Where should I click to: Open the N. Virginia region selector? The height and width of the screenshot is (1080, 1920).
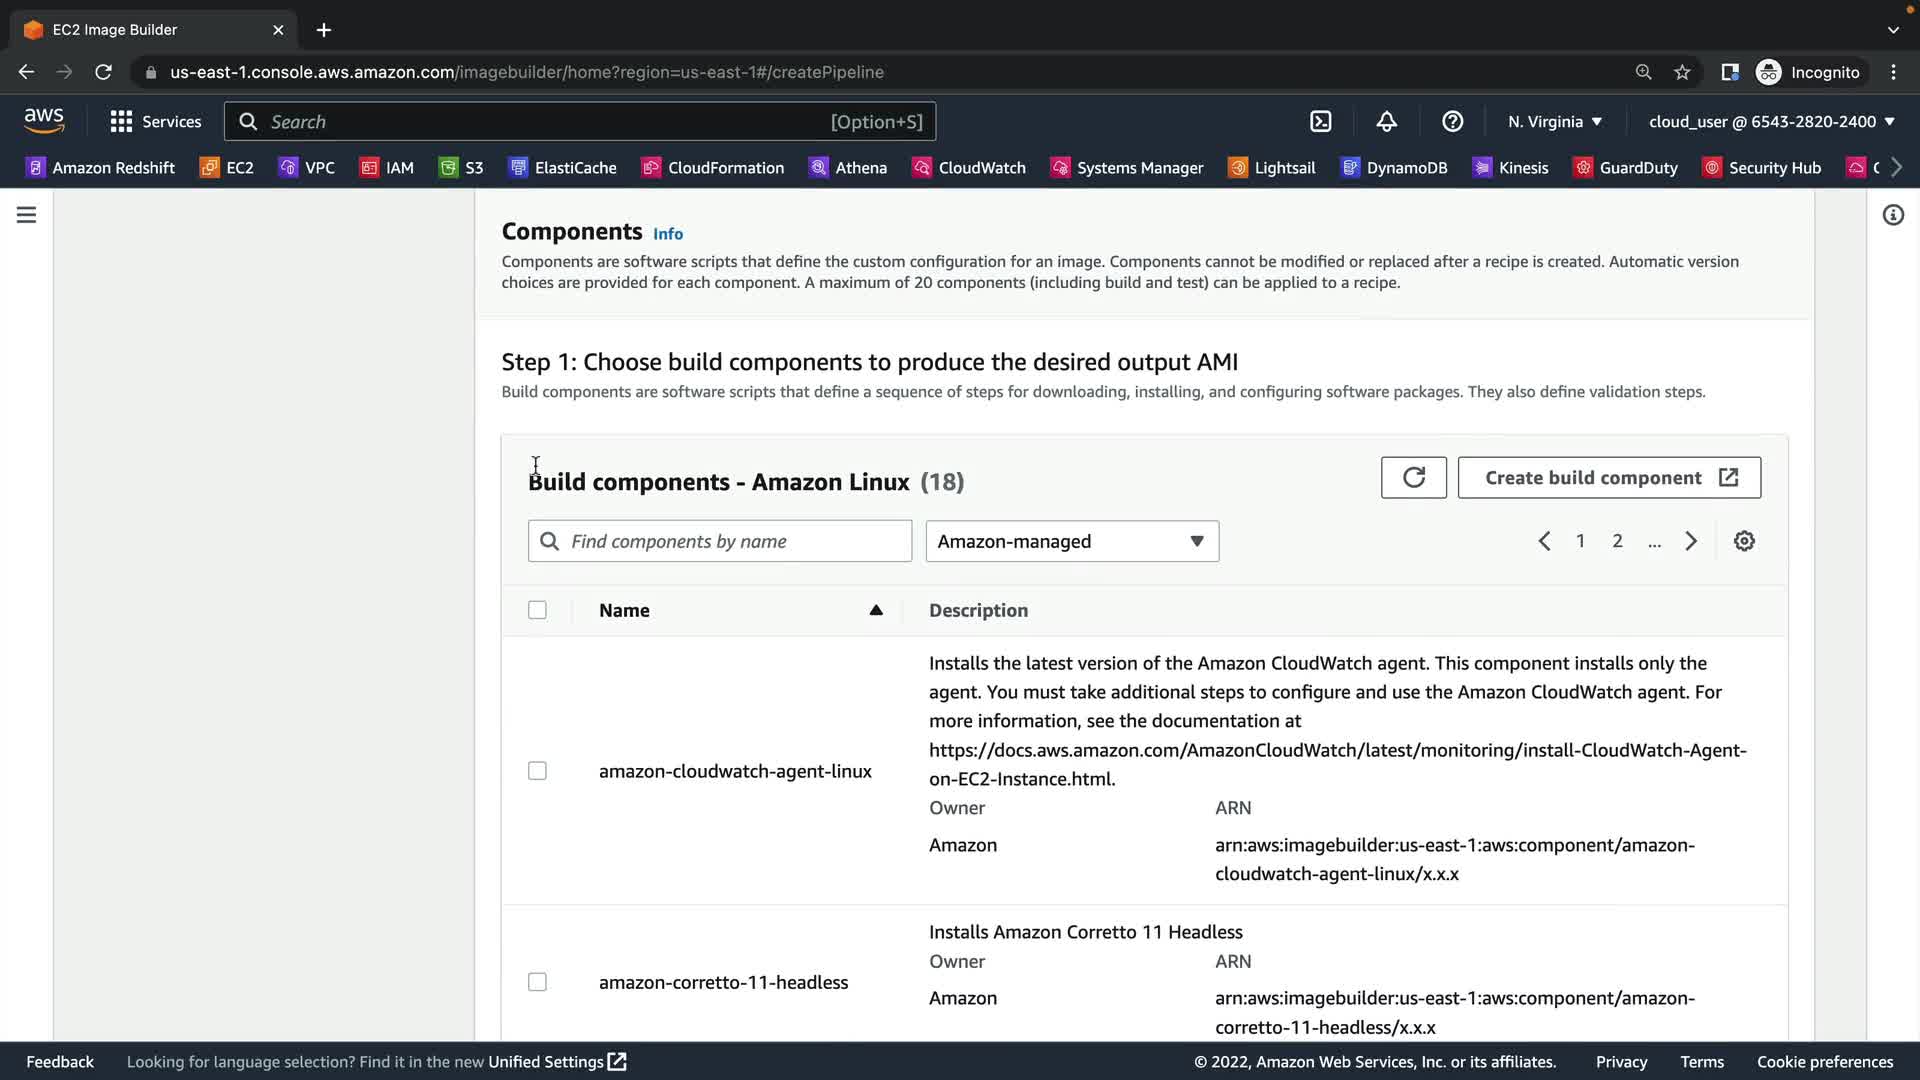click(x=1555, y=121)
